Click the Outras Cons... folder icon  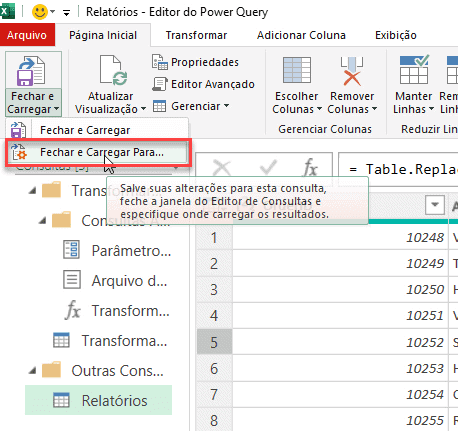tap(51, 369)
